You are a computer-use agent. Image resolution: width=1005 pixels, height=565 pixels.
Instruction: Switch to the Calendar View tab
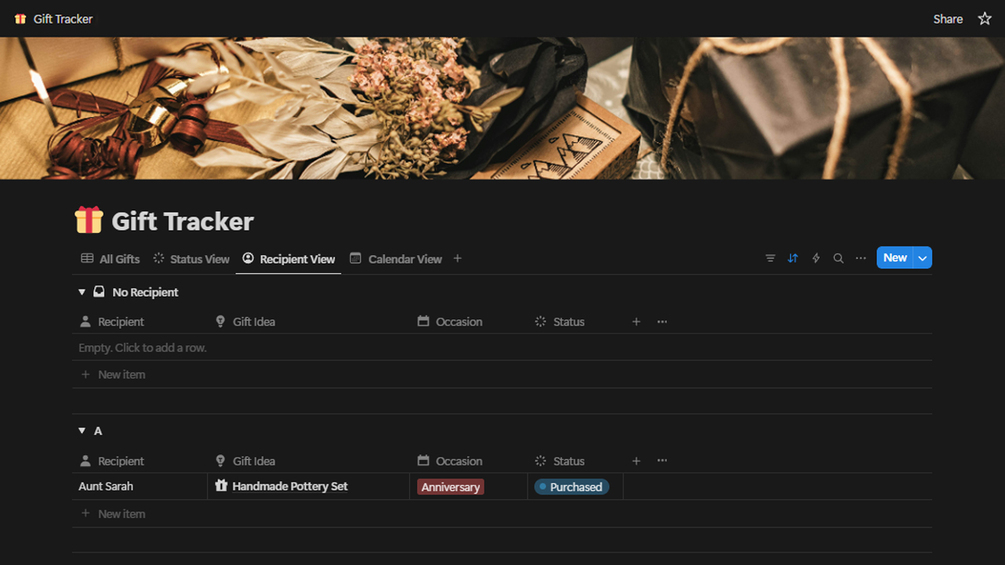click(x=395, y=259)
